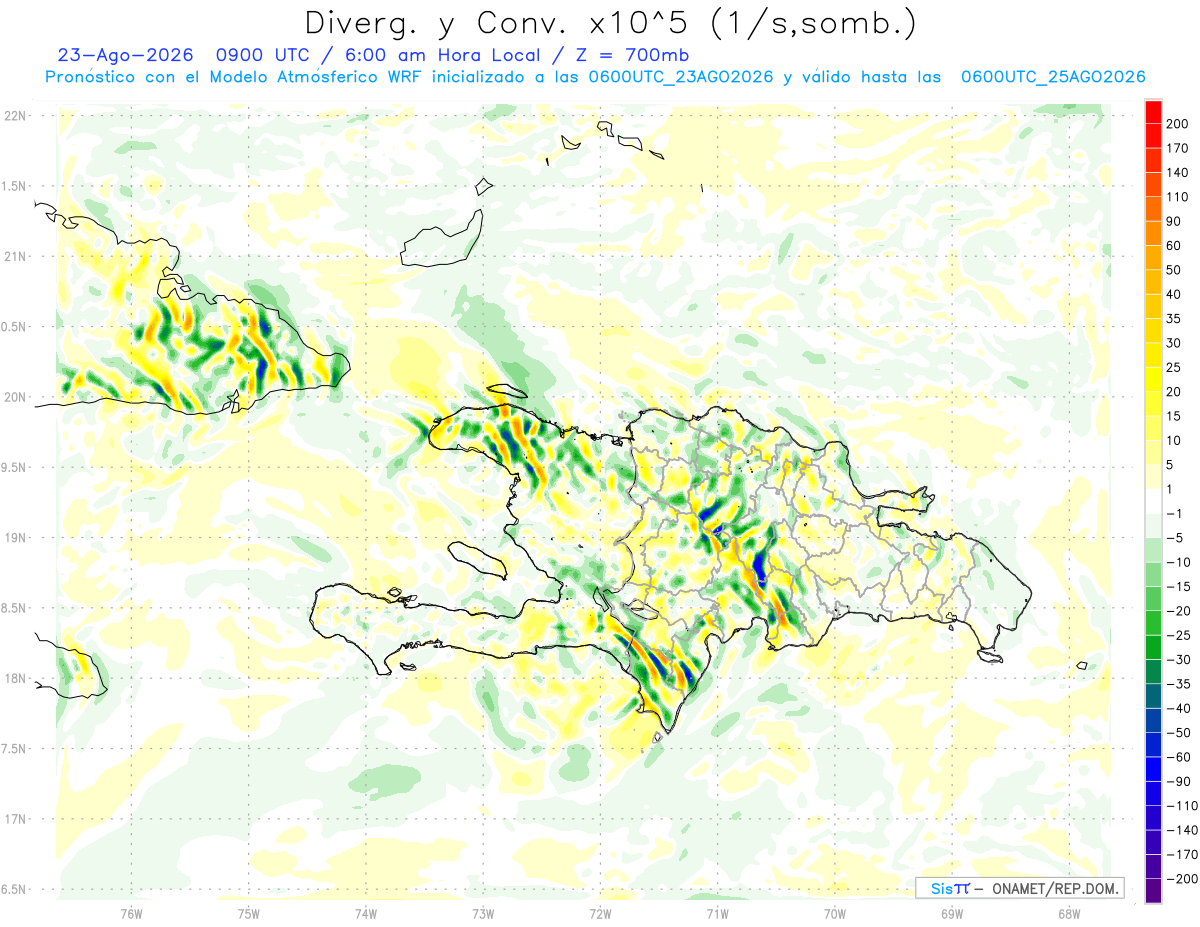
Task: Pick the blue swatch between -60 and -90
Action: [1153, 768]
